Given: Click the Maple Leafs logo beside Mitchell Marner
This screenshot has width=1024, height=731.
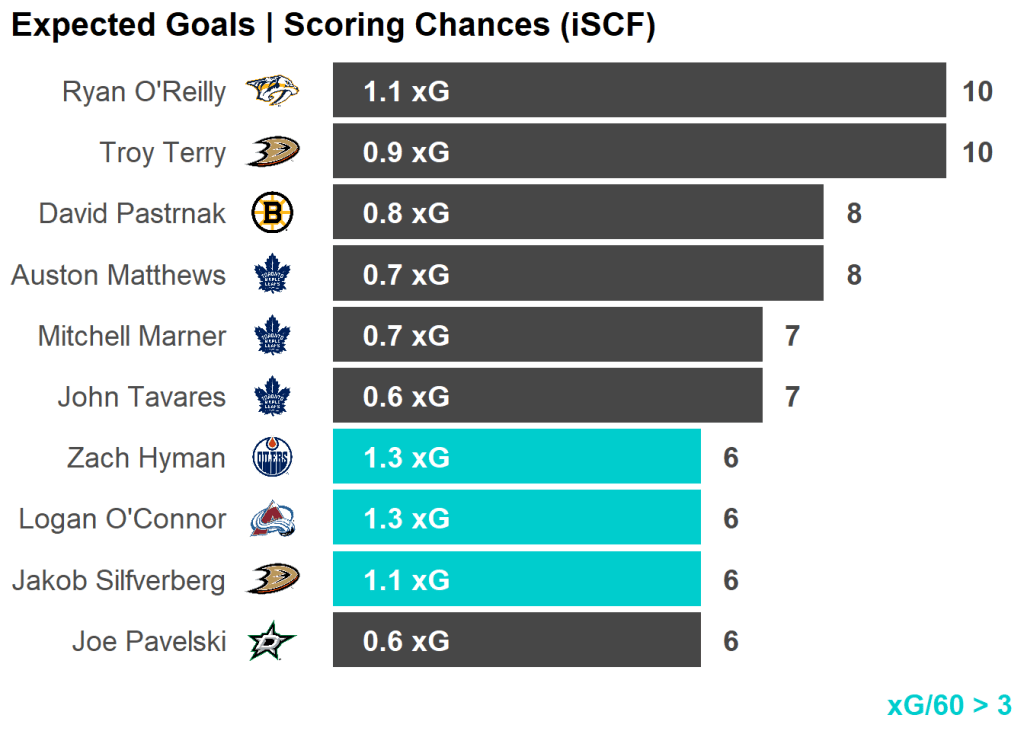Looking at the screenshot, I should pos(272,336).
